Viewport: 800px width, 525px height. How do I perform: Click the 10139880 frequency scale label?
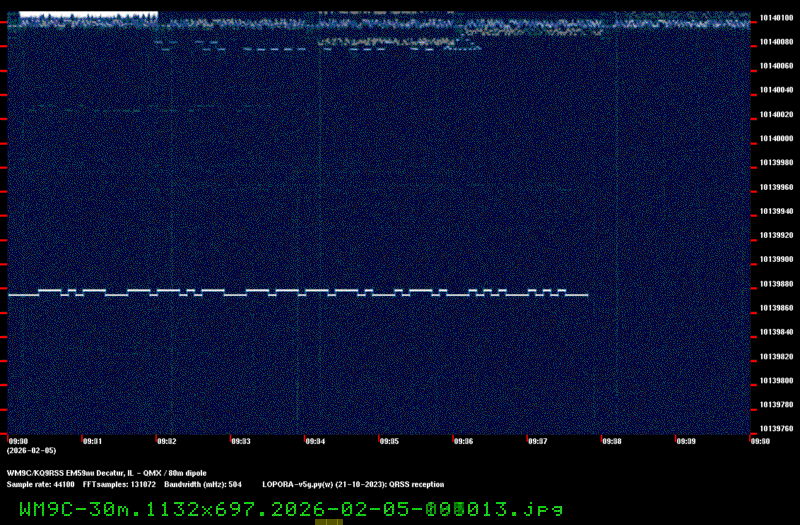776,284
